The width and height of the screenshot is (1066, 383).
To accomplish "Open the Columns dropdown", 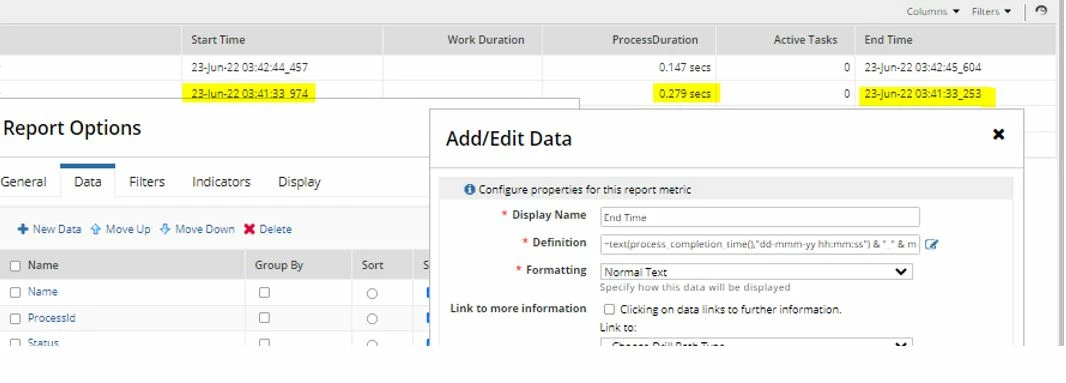I will point(933,12).
